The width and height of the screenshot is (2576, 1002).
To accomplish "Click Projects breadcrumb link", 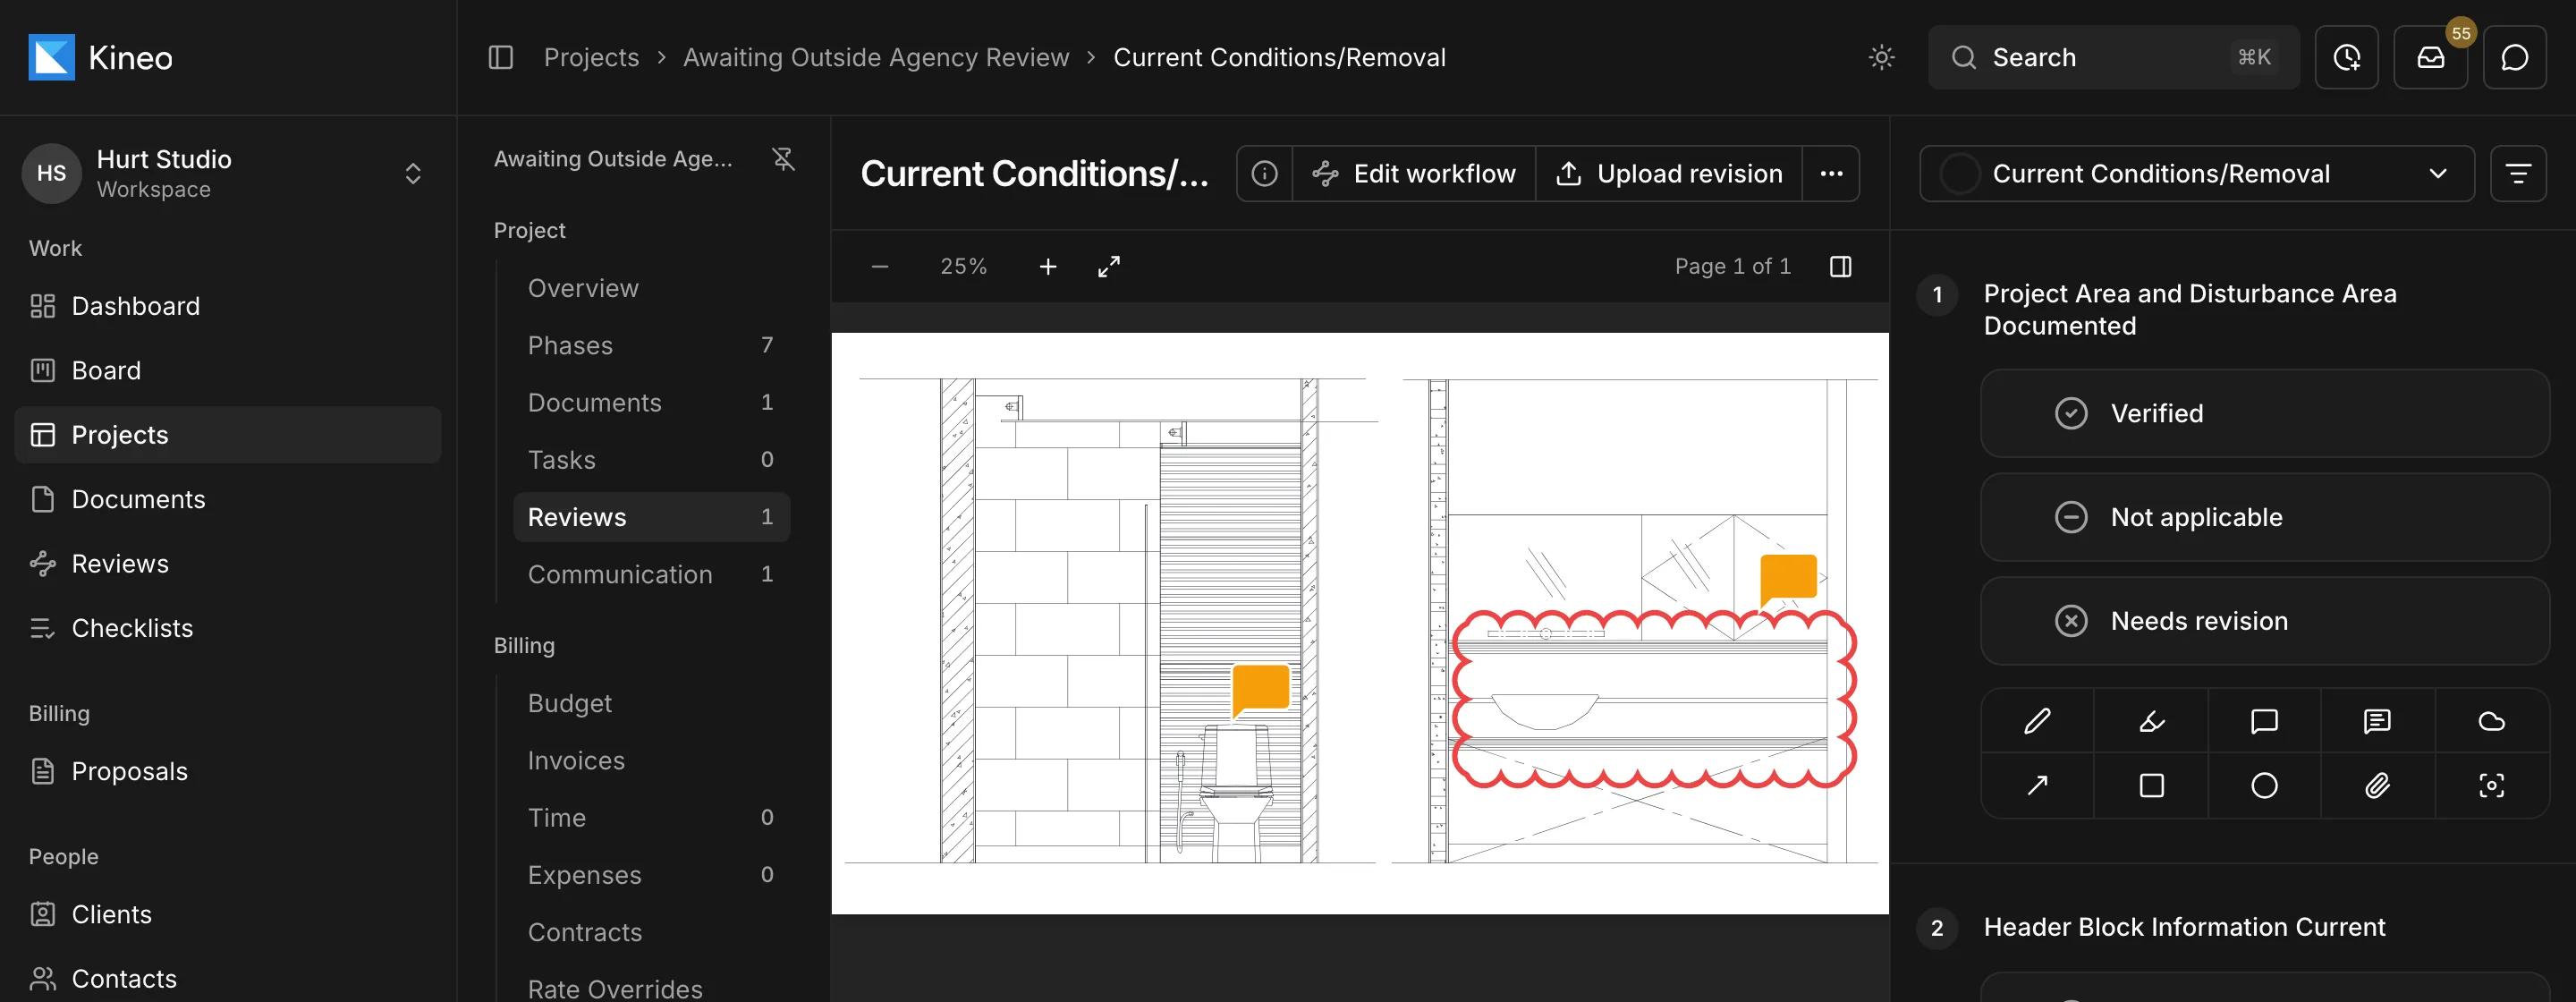I will coord(591,57).
